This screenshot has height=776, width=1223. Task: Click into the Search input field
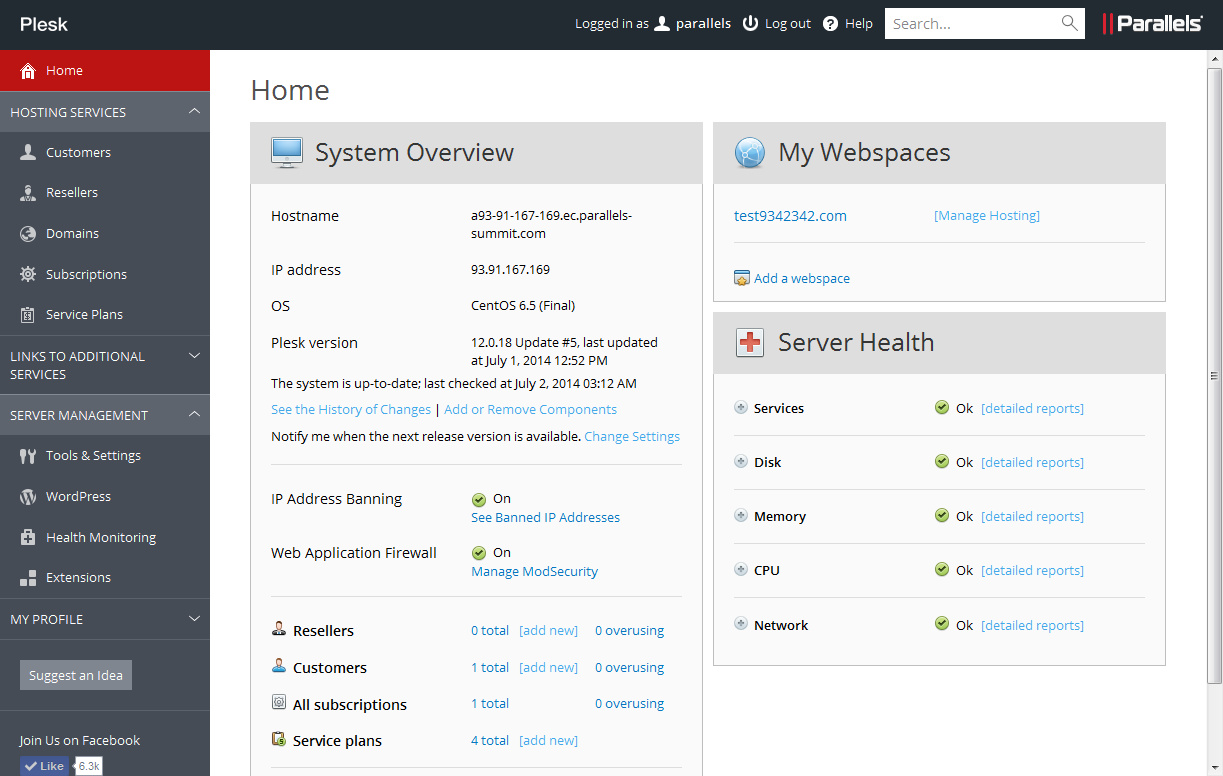pos(970,23)
